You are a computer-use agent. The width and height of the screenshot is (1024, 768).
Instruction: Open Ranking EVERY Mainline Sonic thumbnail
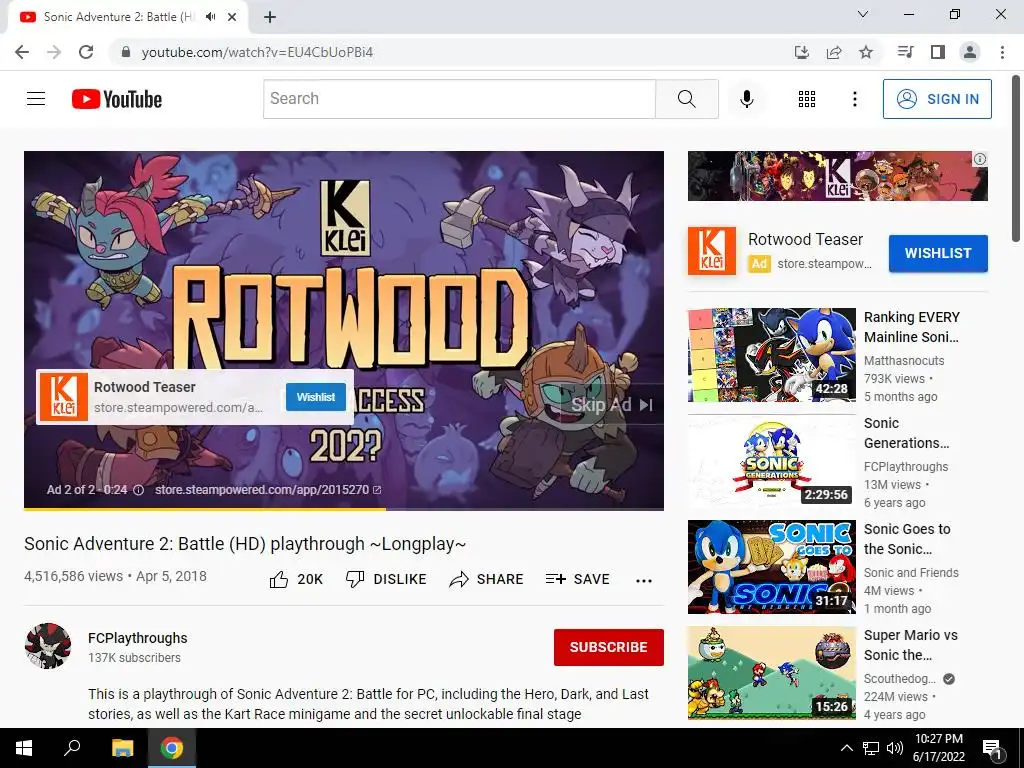click(771, 355)
